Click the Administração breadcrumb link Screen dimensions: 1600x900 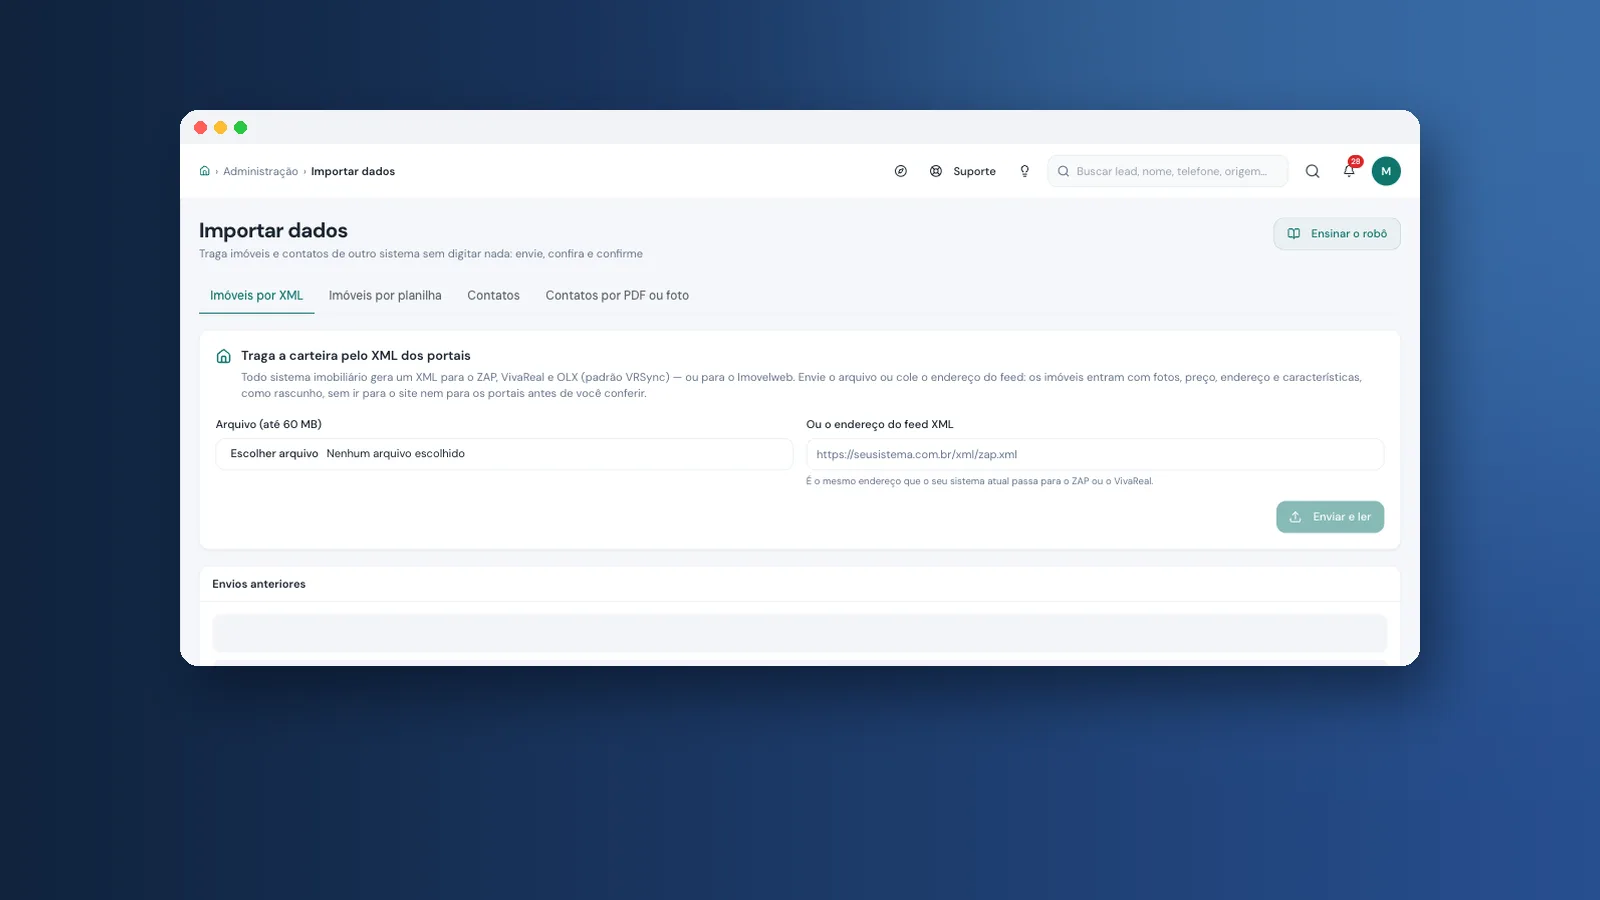[x=260, y=172]
